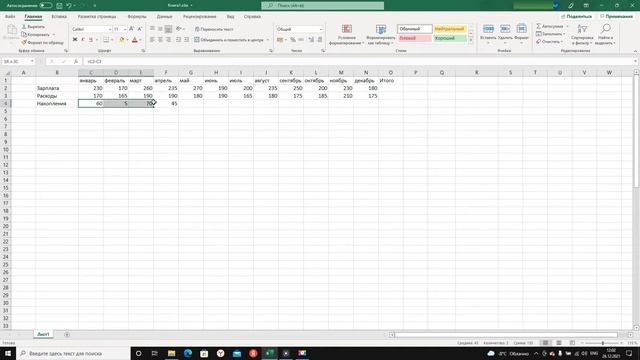This screenshot has width=640, height=360.
Task: Open Форматировать как таблицу menu
Action: pos(381,34)
